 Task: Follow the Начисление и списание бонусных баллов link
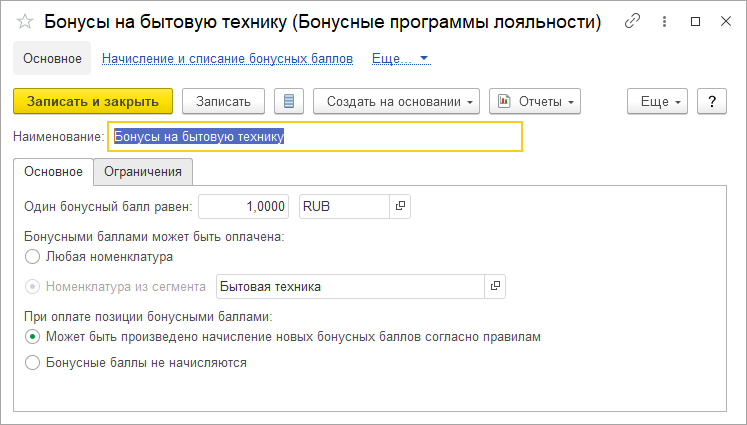(x=227, y=59)
